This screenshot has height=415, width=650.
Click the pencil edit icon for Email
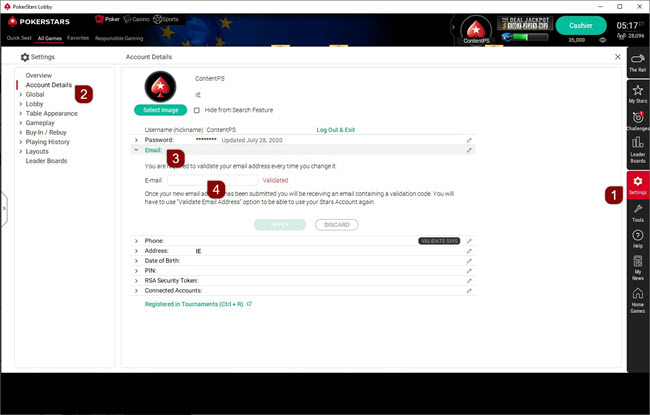coord(469,150)
